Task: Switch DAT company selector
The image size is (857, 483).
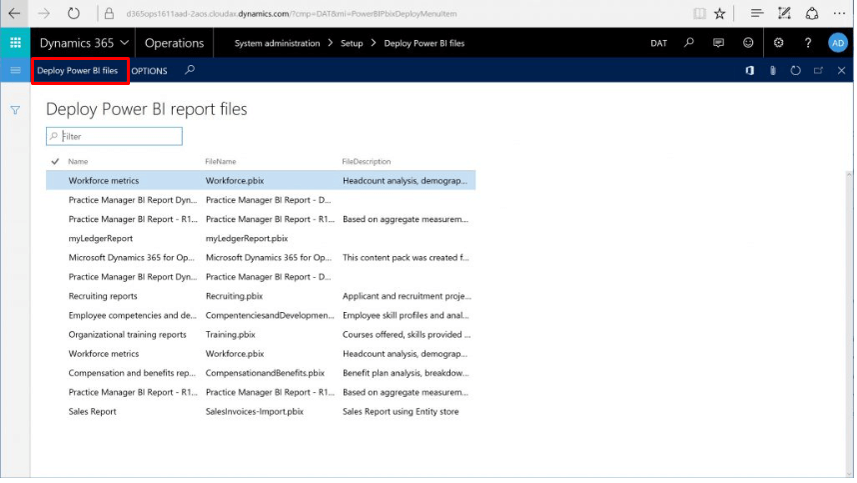Action: (x=658, y=43)
